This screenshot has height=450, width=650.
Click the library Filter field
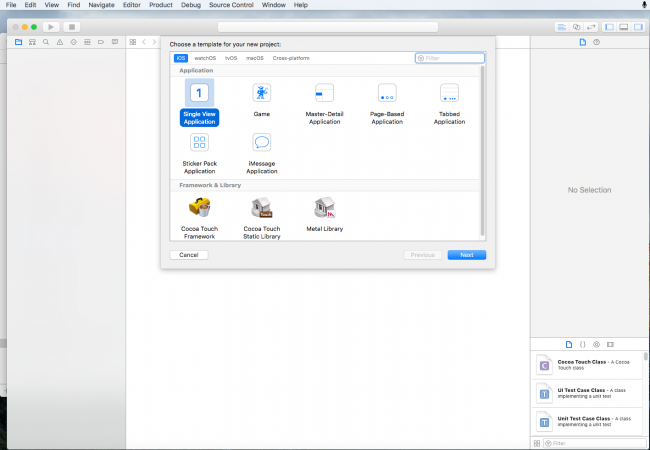[x=595, y=443]
